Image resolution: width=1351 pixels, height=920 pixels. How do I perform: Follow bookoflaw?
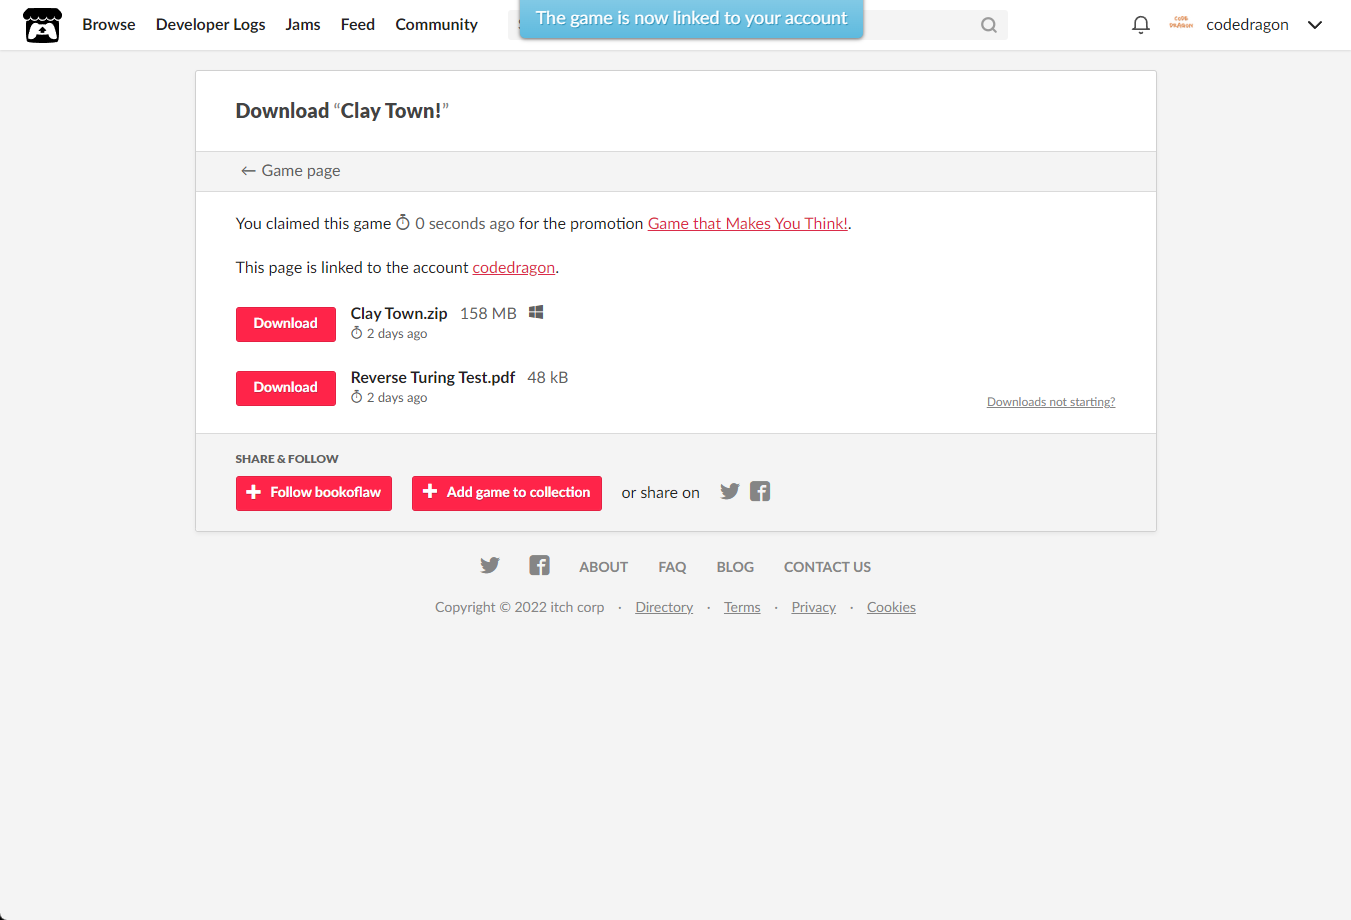click(314, 493)
